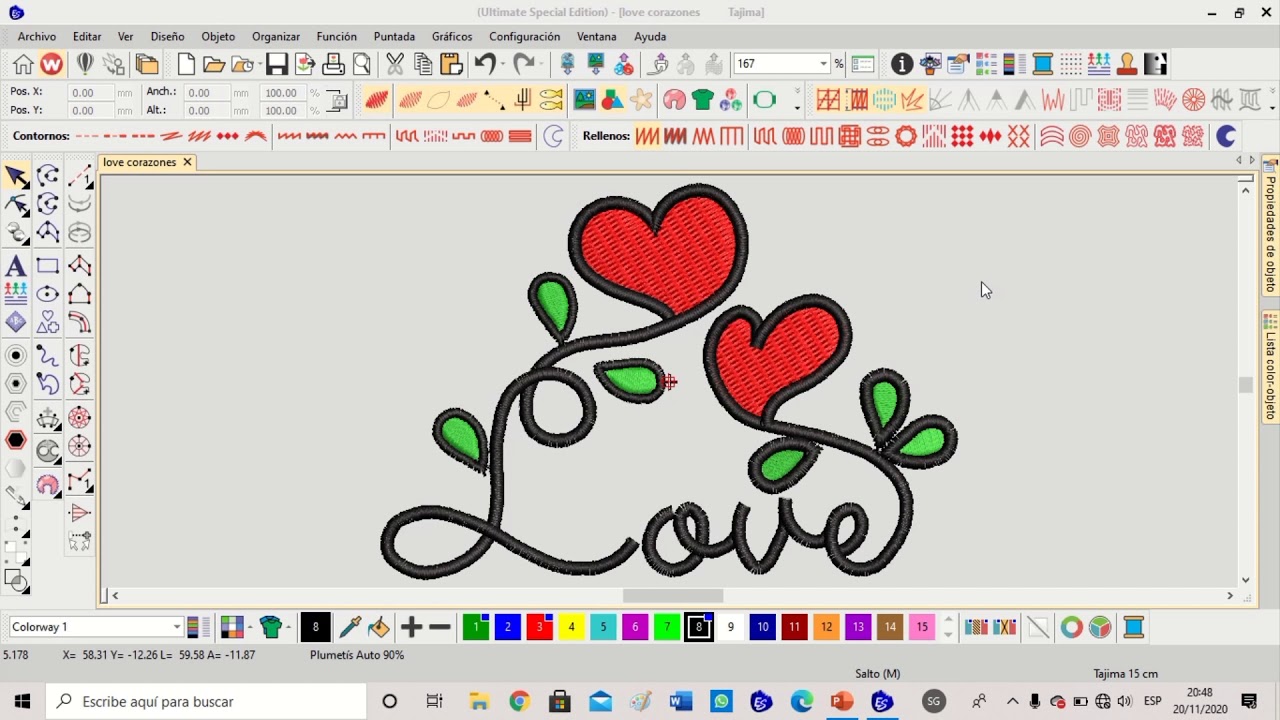Select the arrow selection tool

pyautogui.click(x=16, y=177)
